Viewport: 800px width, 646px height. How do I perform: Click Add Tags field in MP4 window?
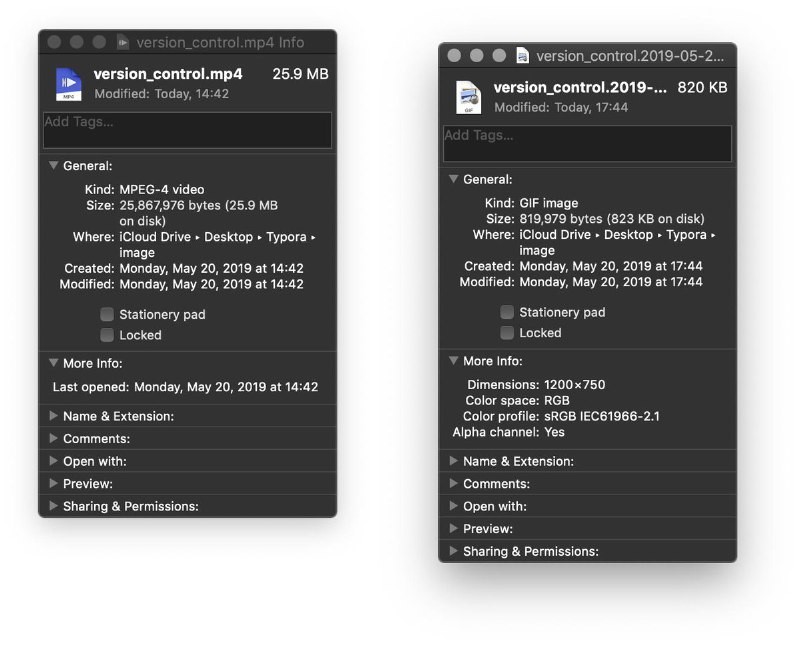point(187,130)
